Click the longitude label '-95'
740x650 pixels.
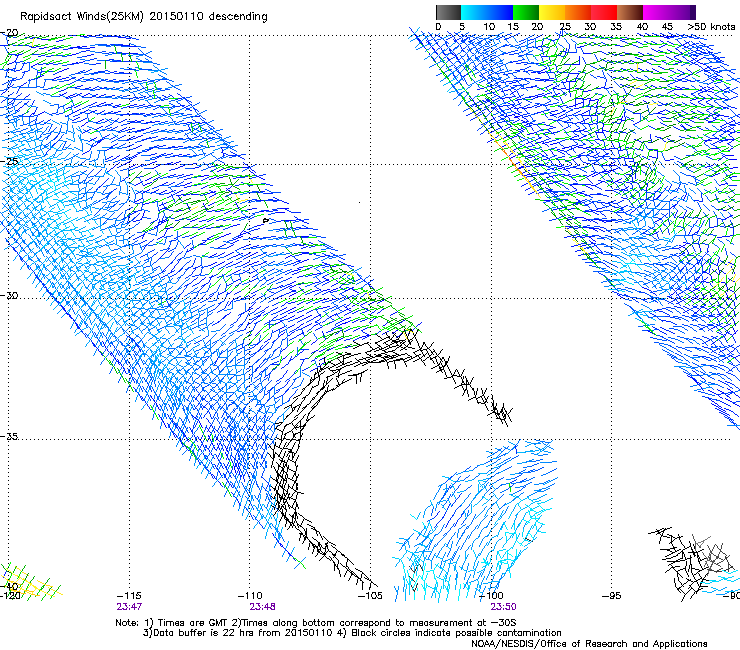[612, 596]
